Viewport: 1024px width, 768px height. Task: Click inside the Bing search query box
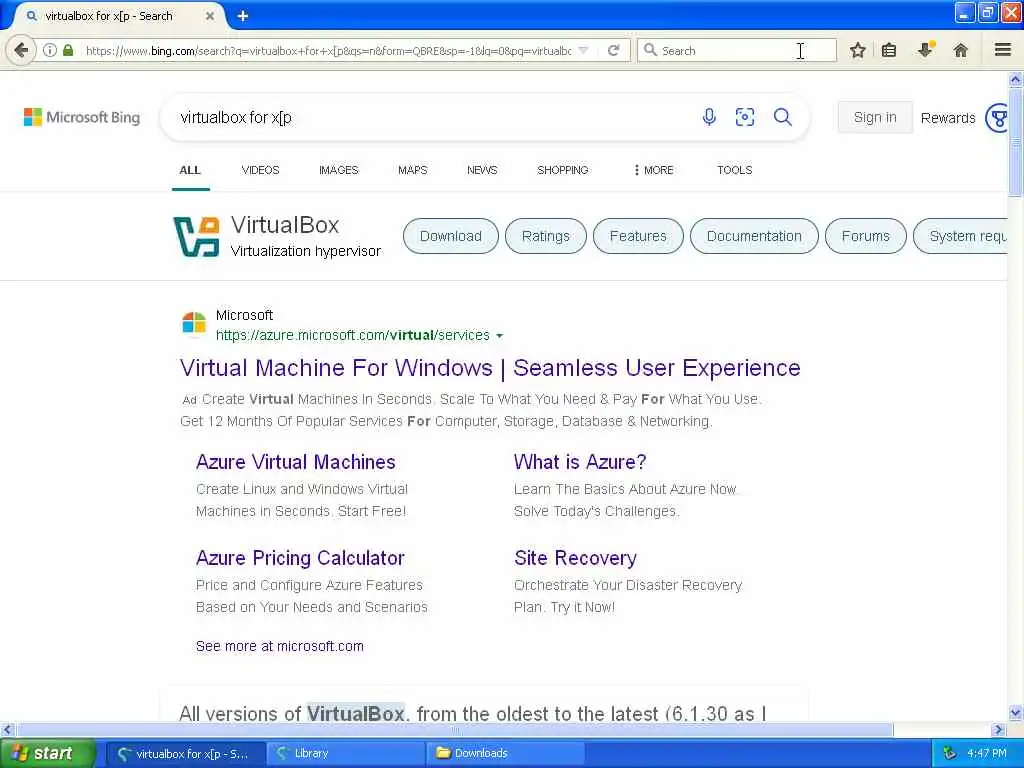[x=431, y=118]
